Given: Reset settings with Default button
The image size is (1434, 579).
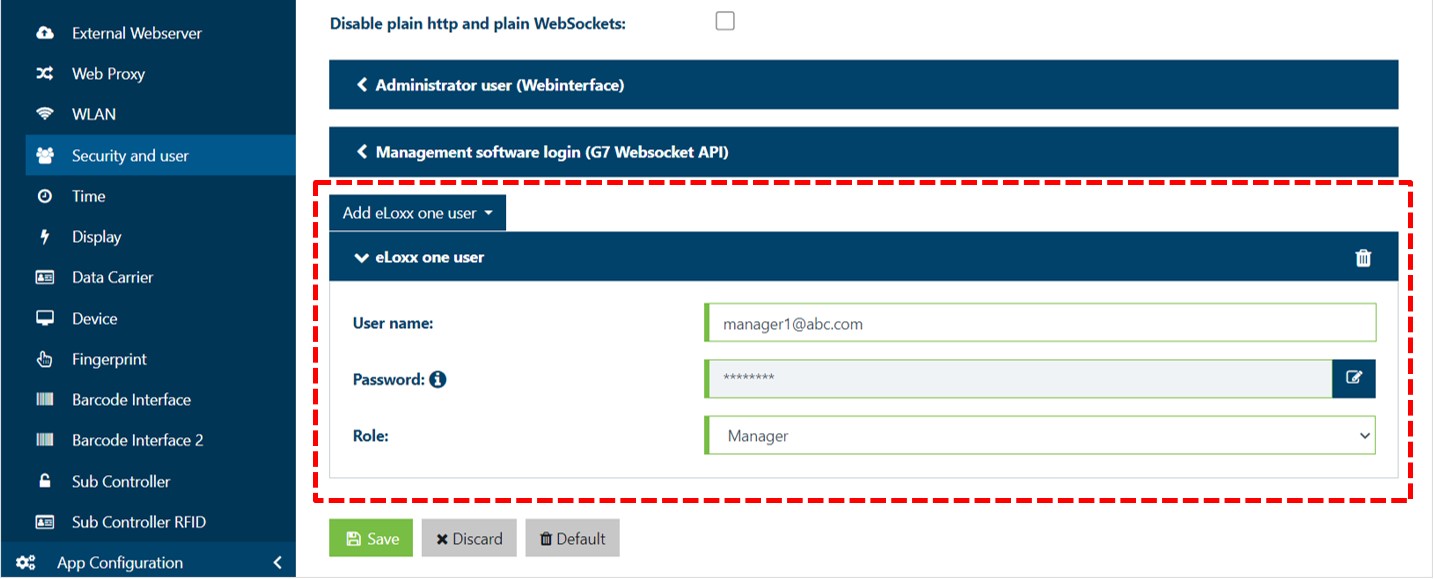Looking at the screenshot, I should point(573,538).
